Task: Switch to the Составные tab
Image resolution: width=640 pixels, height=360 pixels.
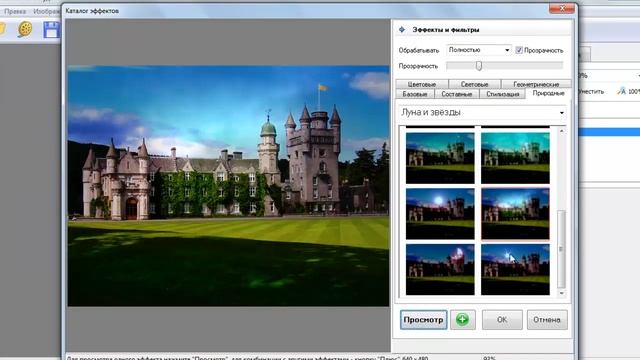Action: tap(456, 94)
